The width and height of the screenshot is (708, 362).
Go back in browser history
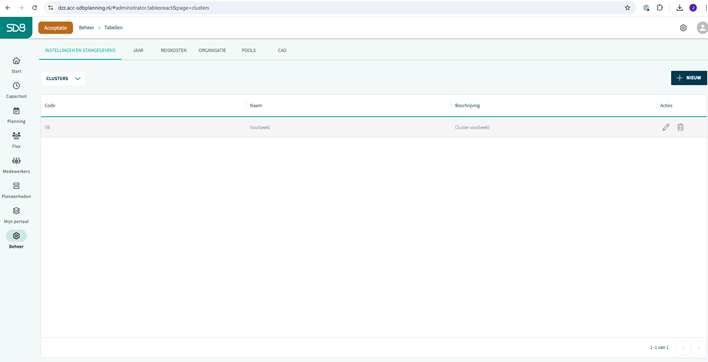[8, 8]
